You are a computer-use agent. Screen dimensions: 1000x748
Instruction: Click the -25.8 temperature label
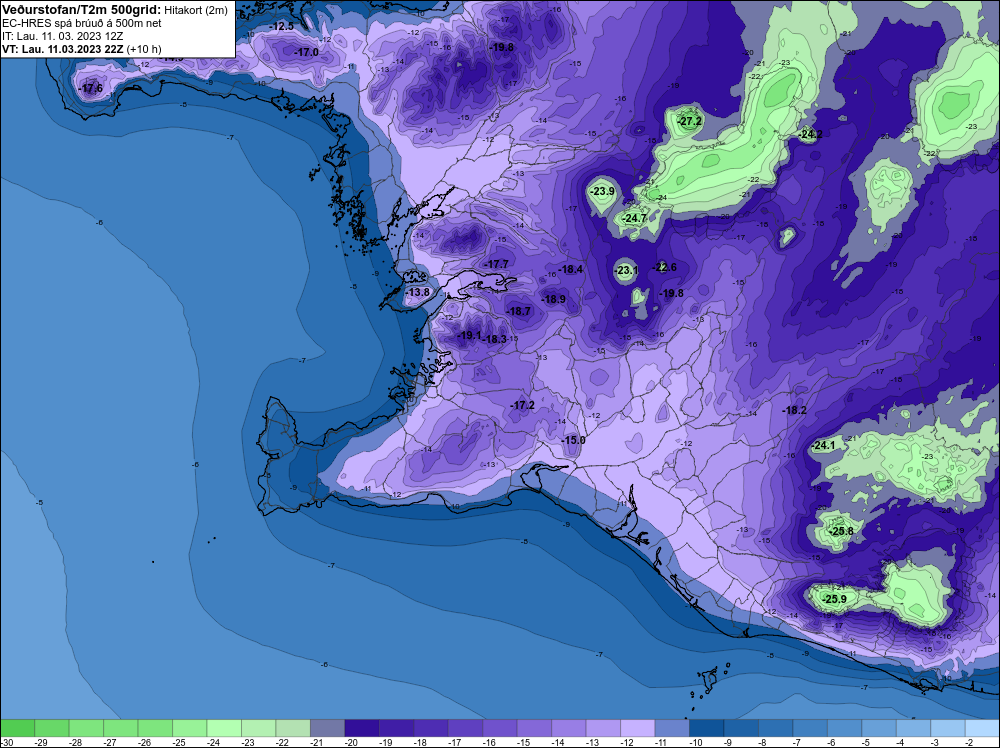[841, 531]
